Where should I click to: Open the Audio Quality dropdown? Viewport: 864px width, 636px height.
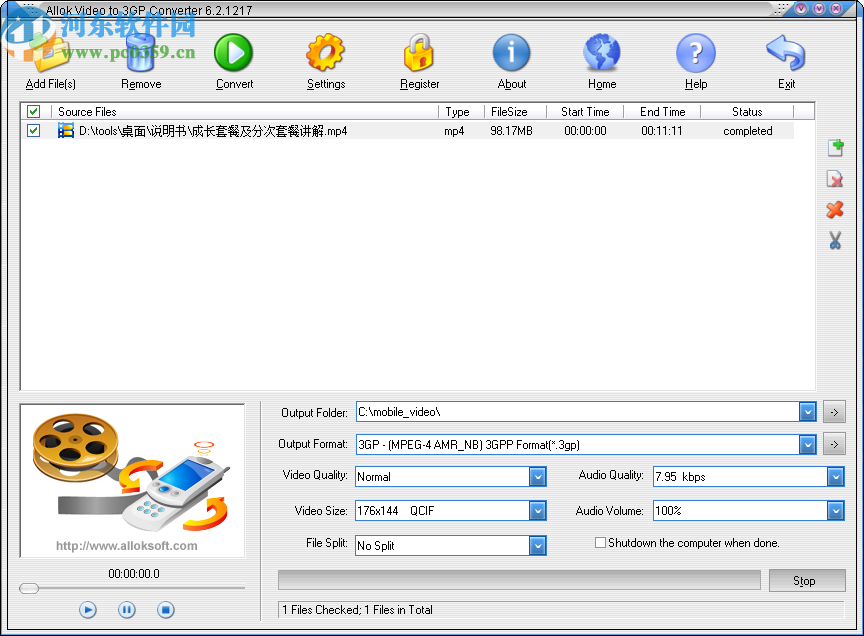[x=835, y=477]
